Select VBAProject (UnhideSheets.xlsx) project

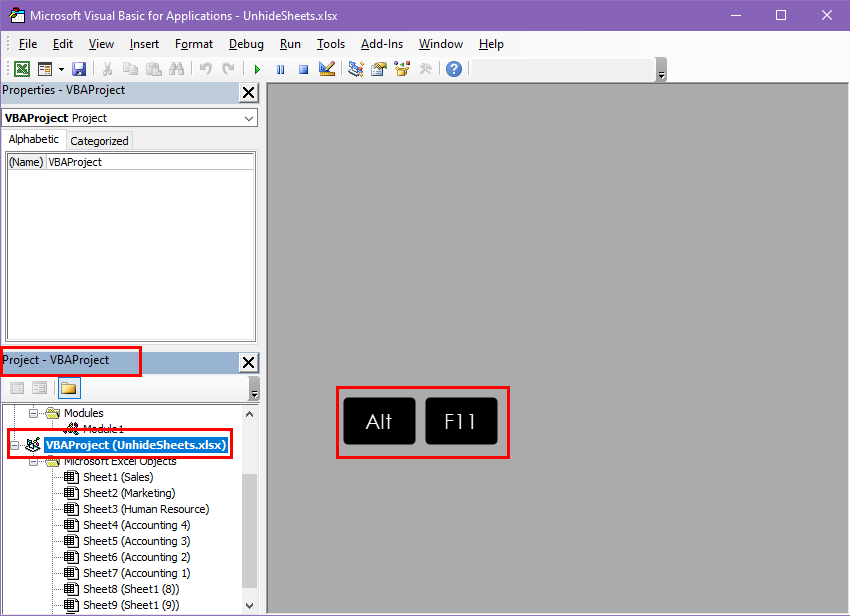pos(136,445)
